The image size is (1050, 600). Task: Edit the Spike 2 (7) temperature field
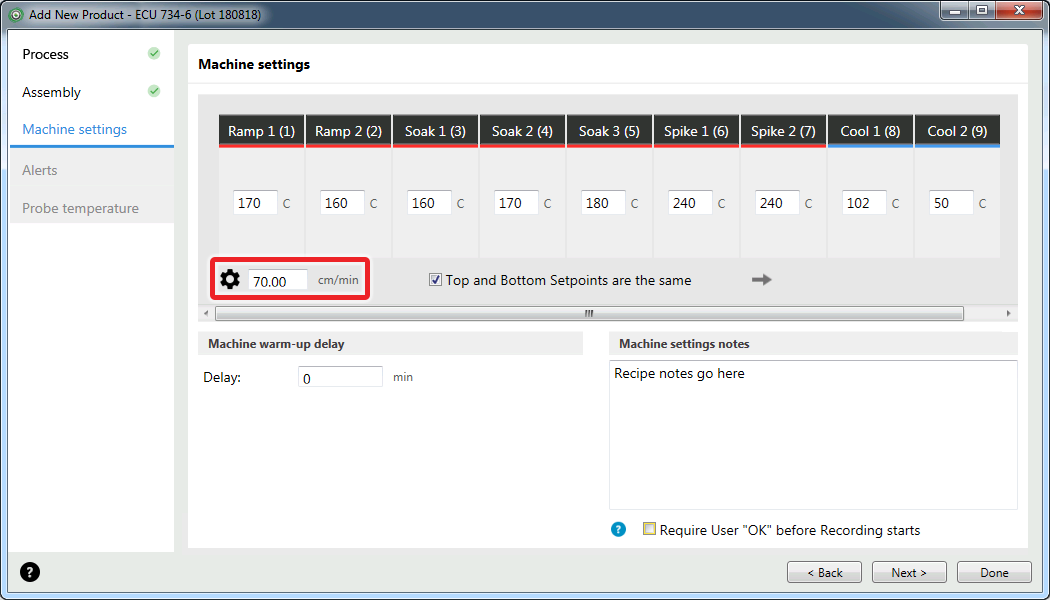[x=777, y=203]
